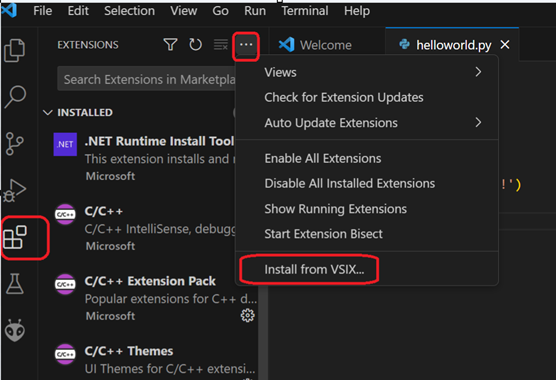Choose Check for Extension Updates
The height and width of the screenshot is (380, 556).
click(367, 97)
